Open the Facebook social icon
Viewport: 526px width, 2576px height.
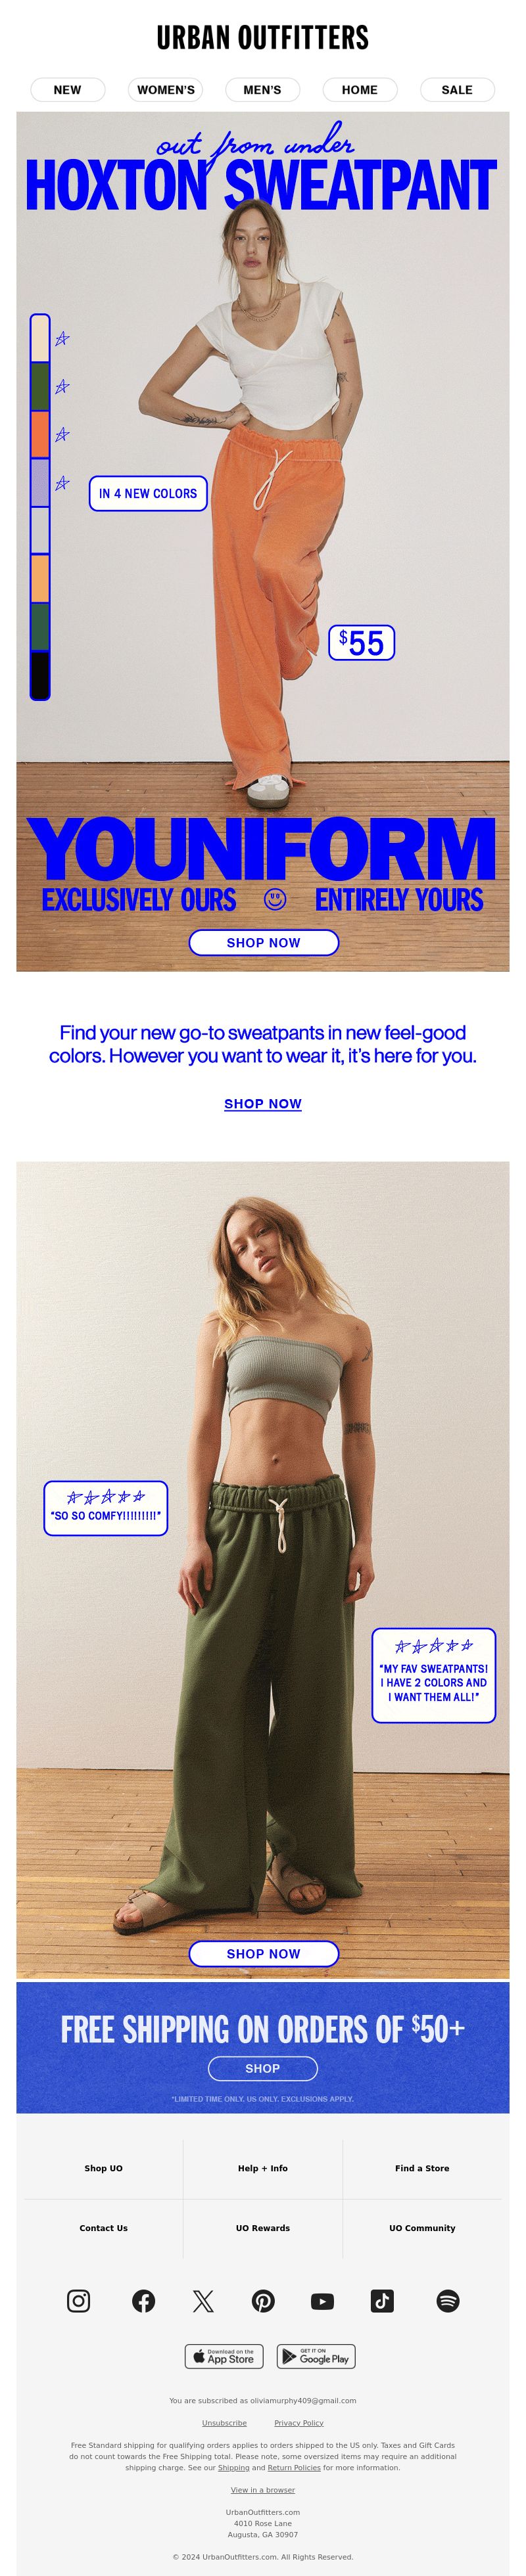point(143,2301)
